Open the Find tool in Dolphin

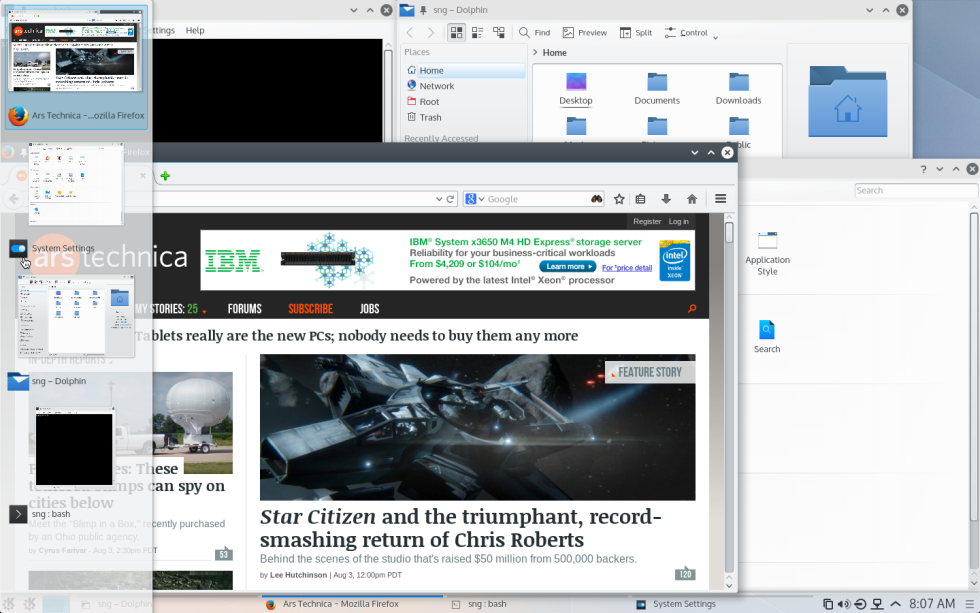click(x=534, y=32)
